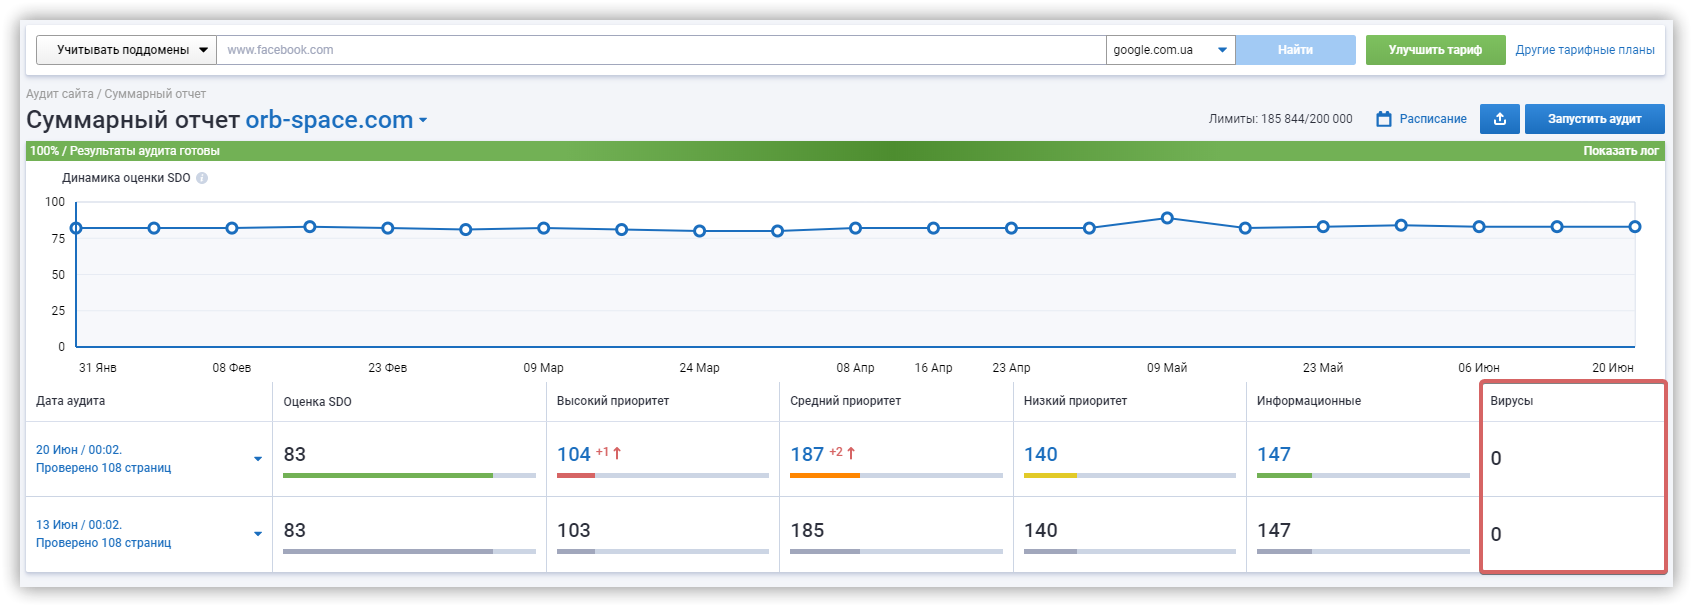1693x607 pixels.
Task: Expand the 20 Июн audit row arrow
Action: tap(258, 459)
